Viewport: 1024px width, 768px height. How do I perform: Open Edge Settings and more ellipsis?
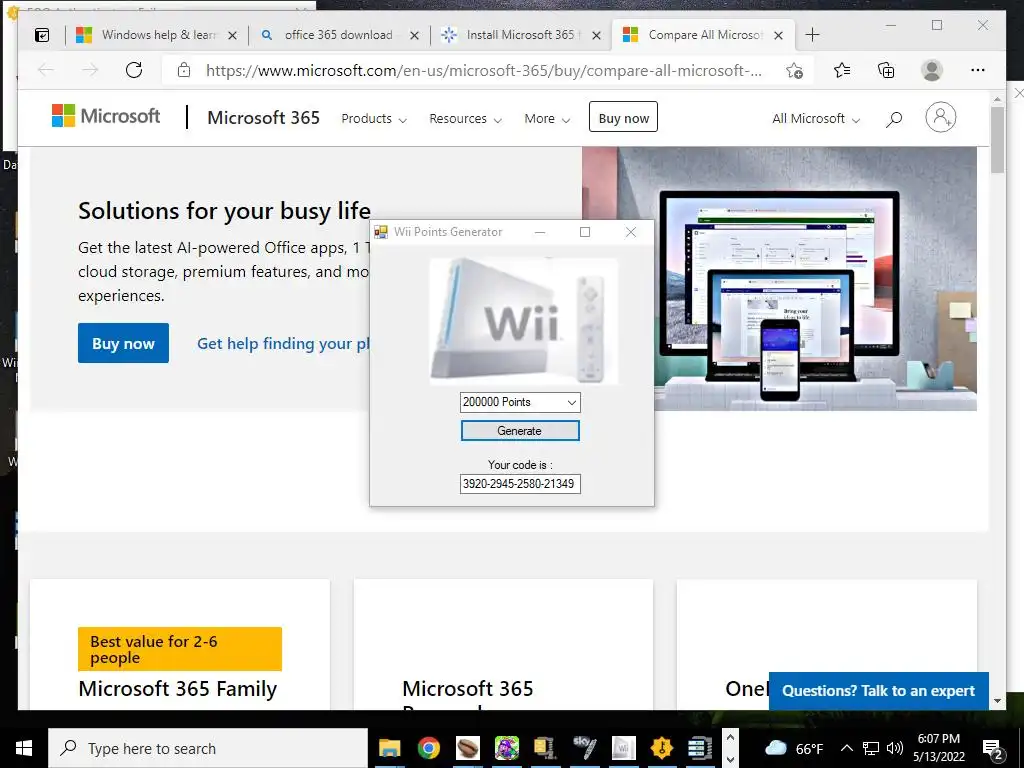point(978,70)
